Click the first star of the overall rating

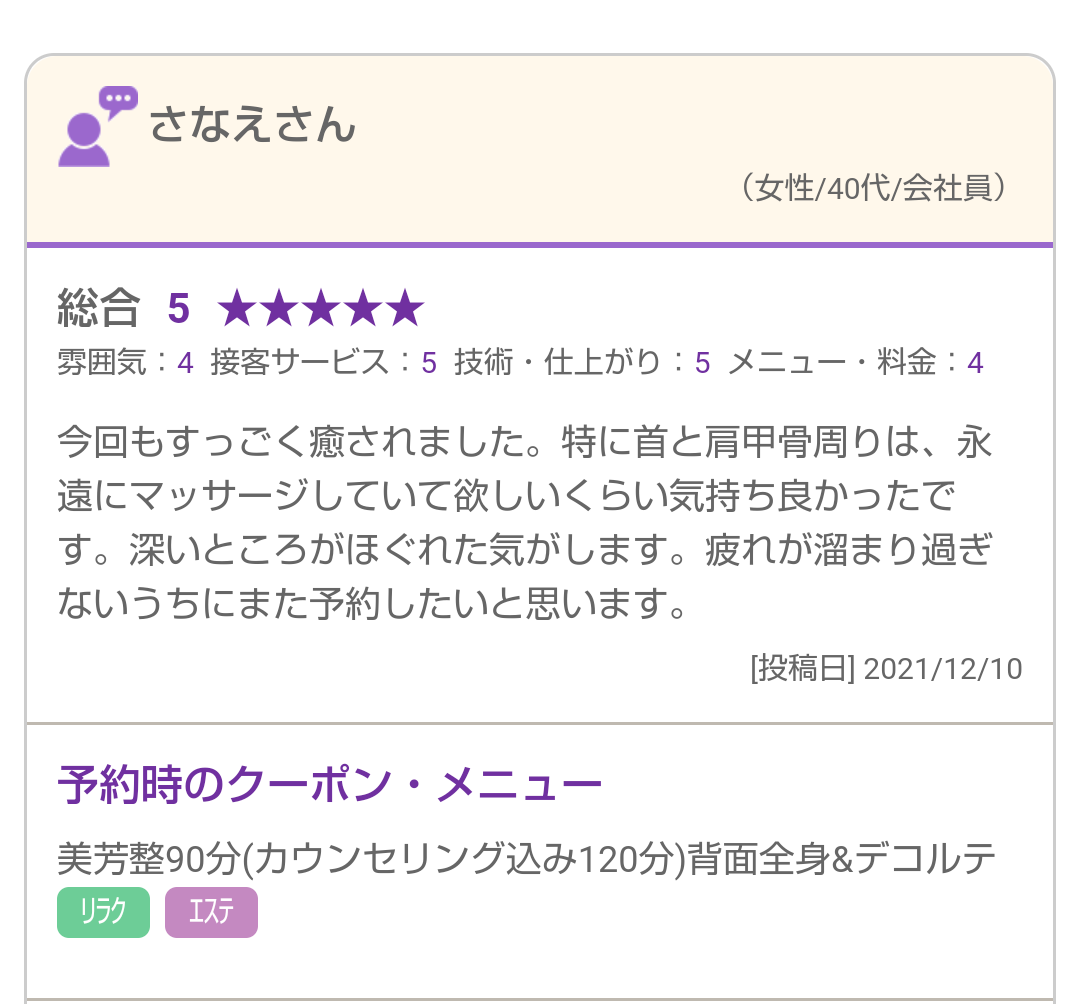point(237,309)
